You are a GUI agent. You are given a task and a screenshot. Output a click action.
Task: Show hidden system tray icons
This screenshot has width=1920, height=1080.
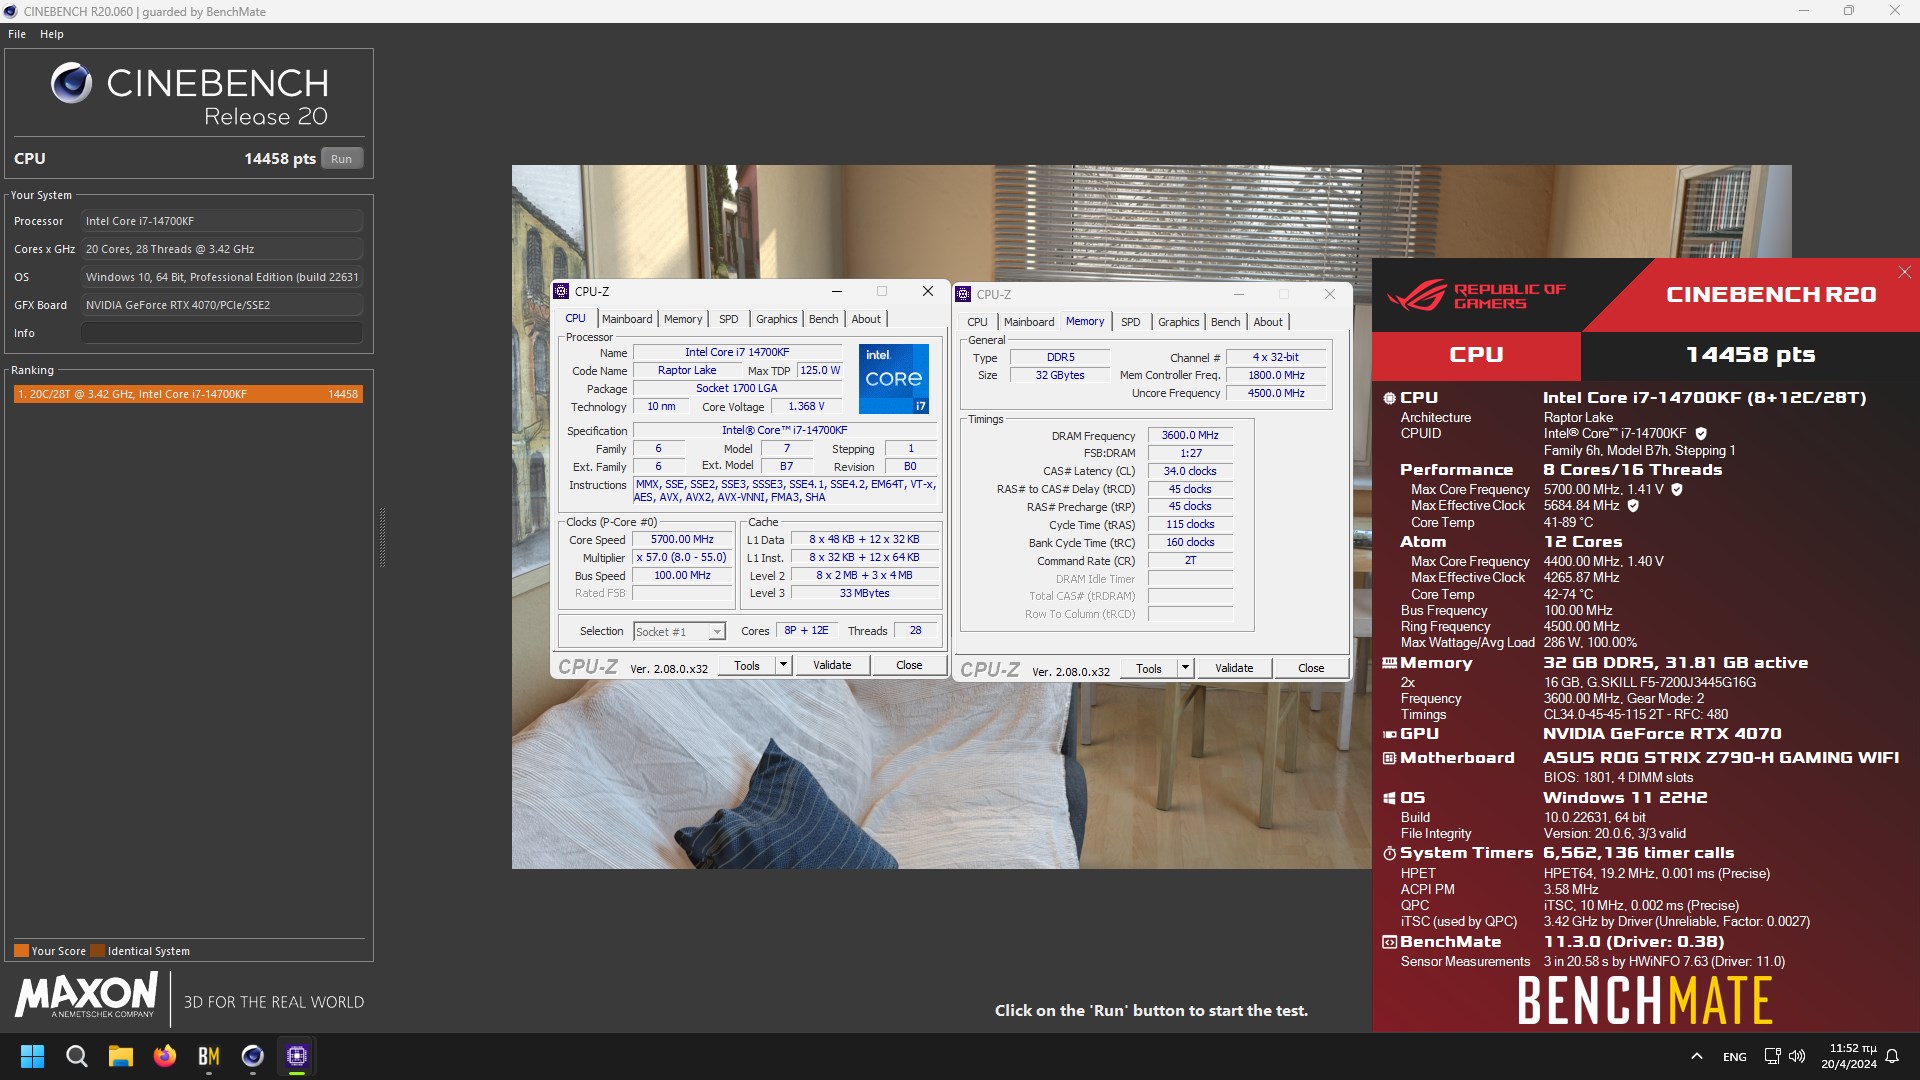coord(1697,1056)
